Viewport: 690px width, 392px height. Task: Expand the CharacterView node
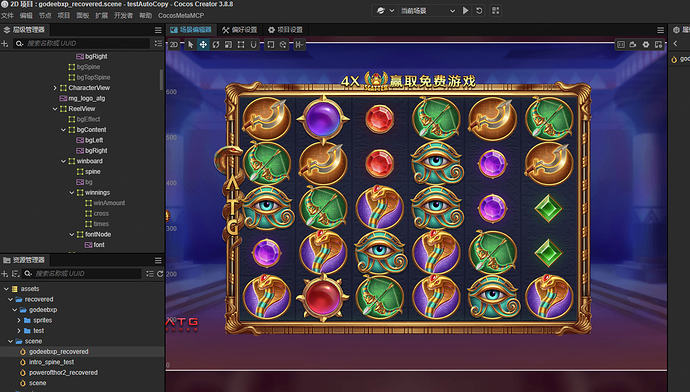pyautogui.click(x=55, y=88)
